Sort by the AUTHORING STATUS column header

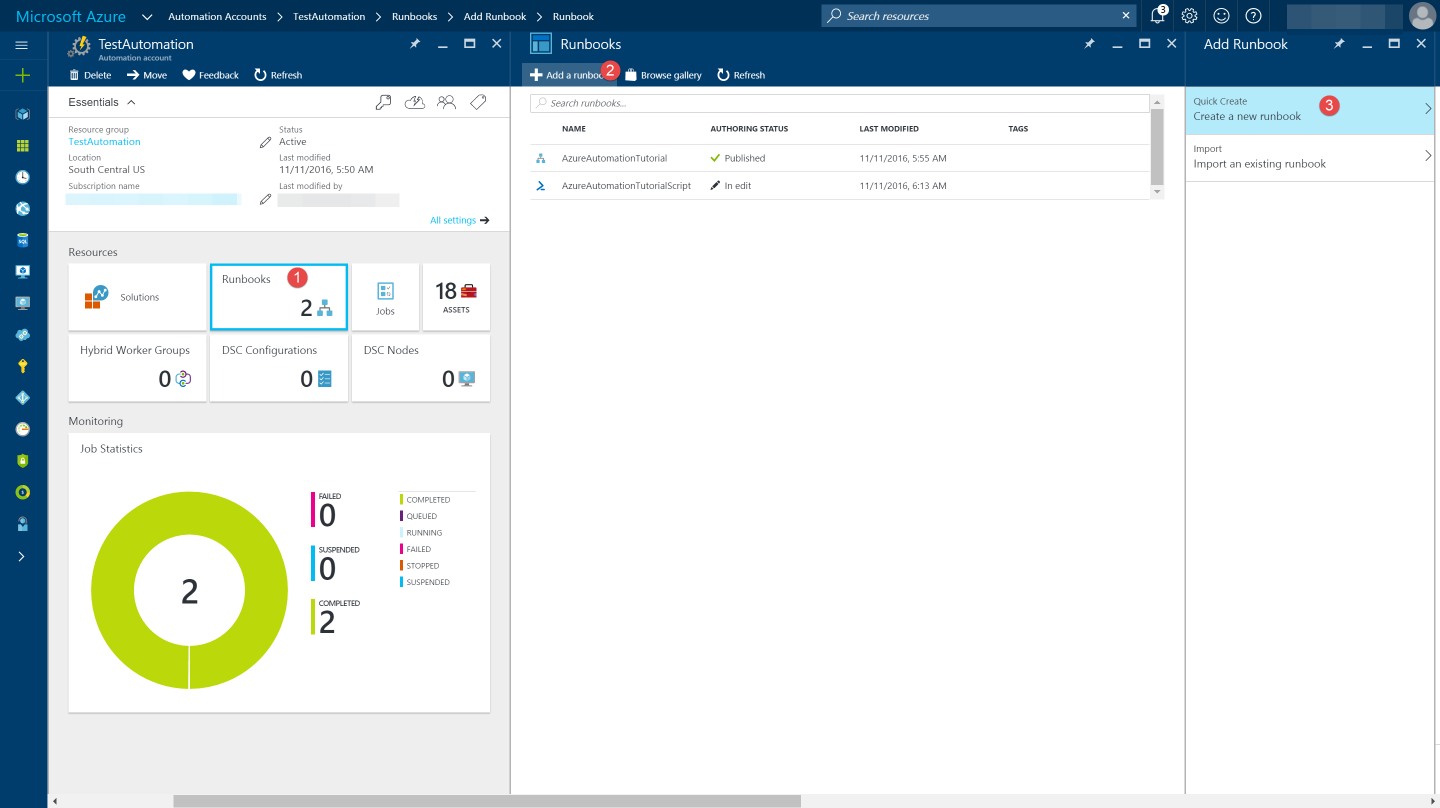(749, 129)
